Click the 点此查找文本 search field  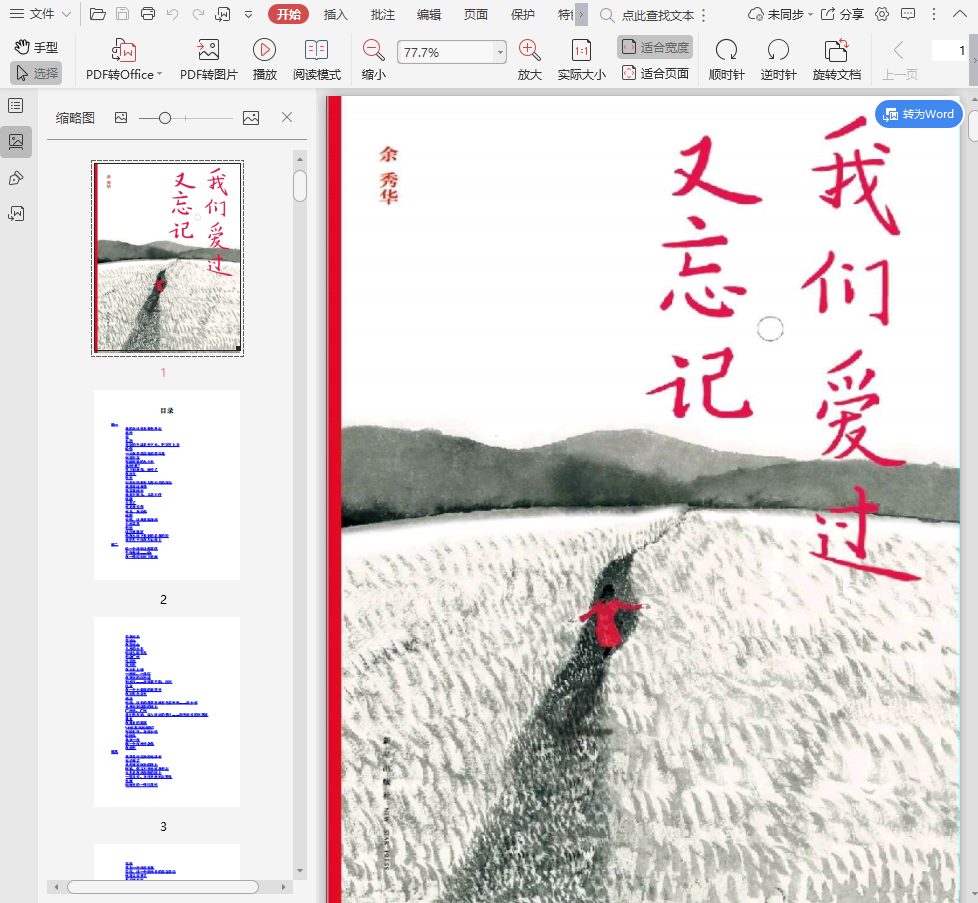click(657, 16)
